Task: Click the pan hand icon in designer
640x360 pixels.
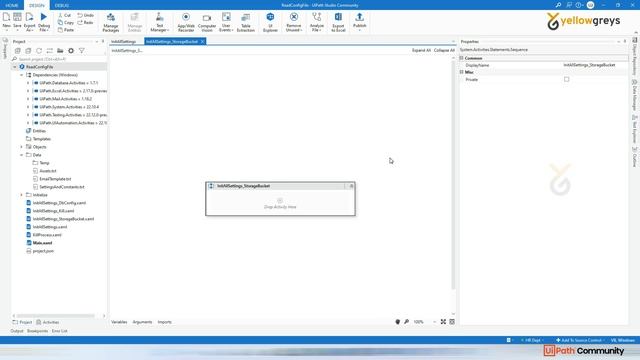Action: point(398,322)
